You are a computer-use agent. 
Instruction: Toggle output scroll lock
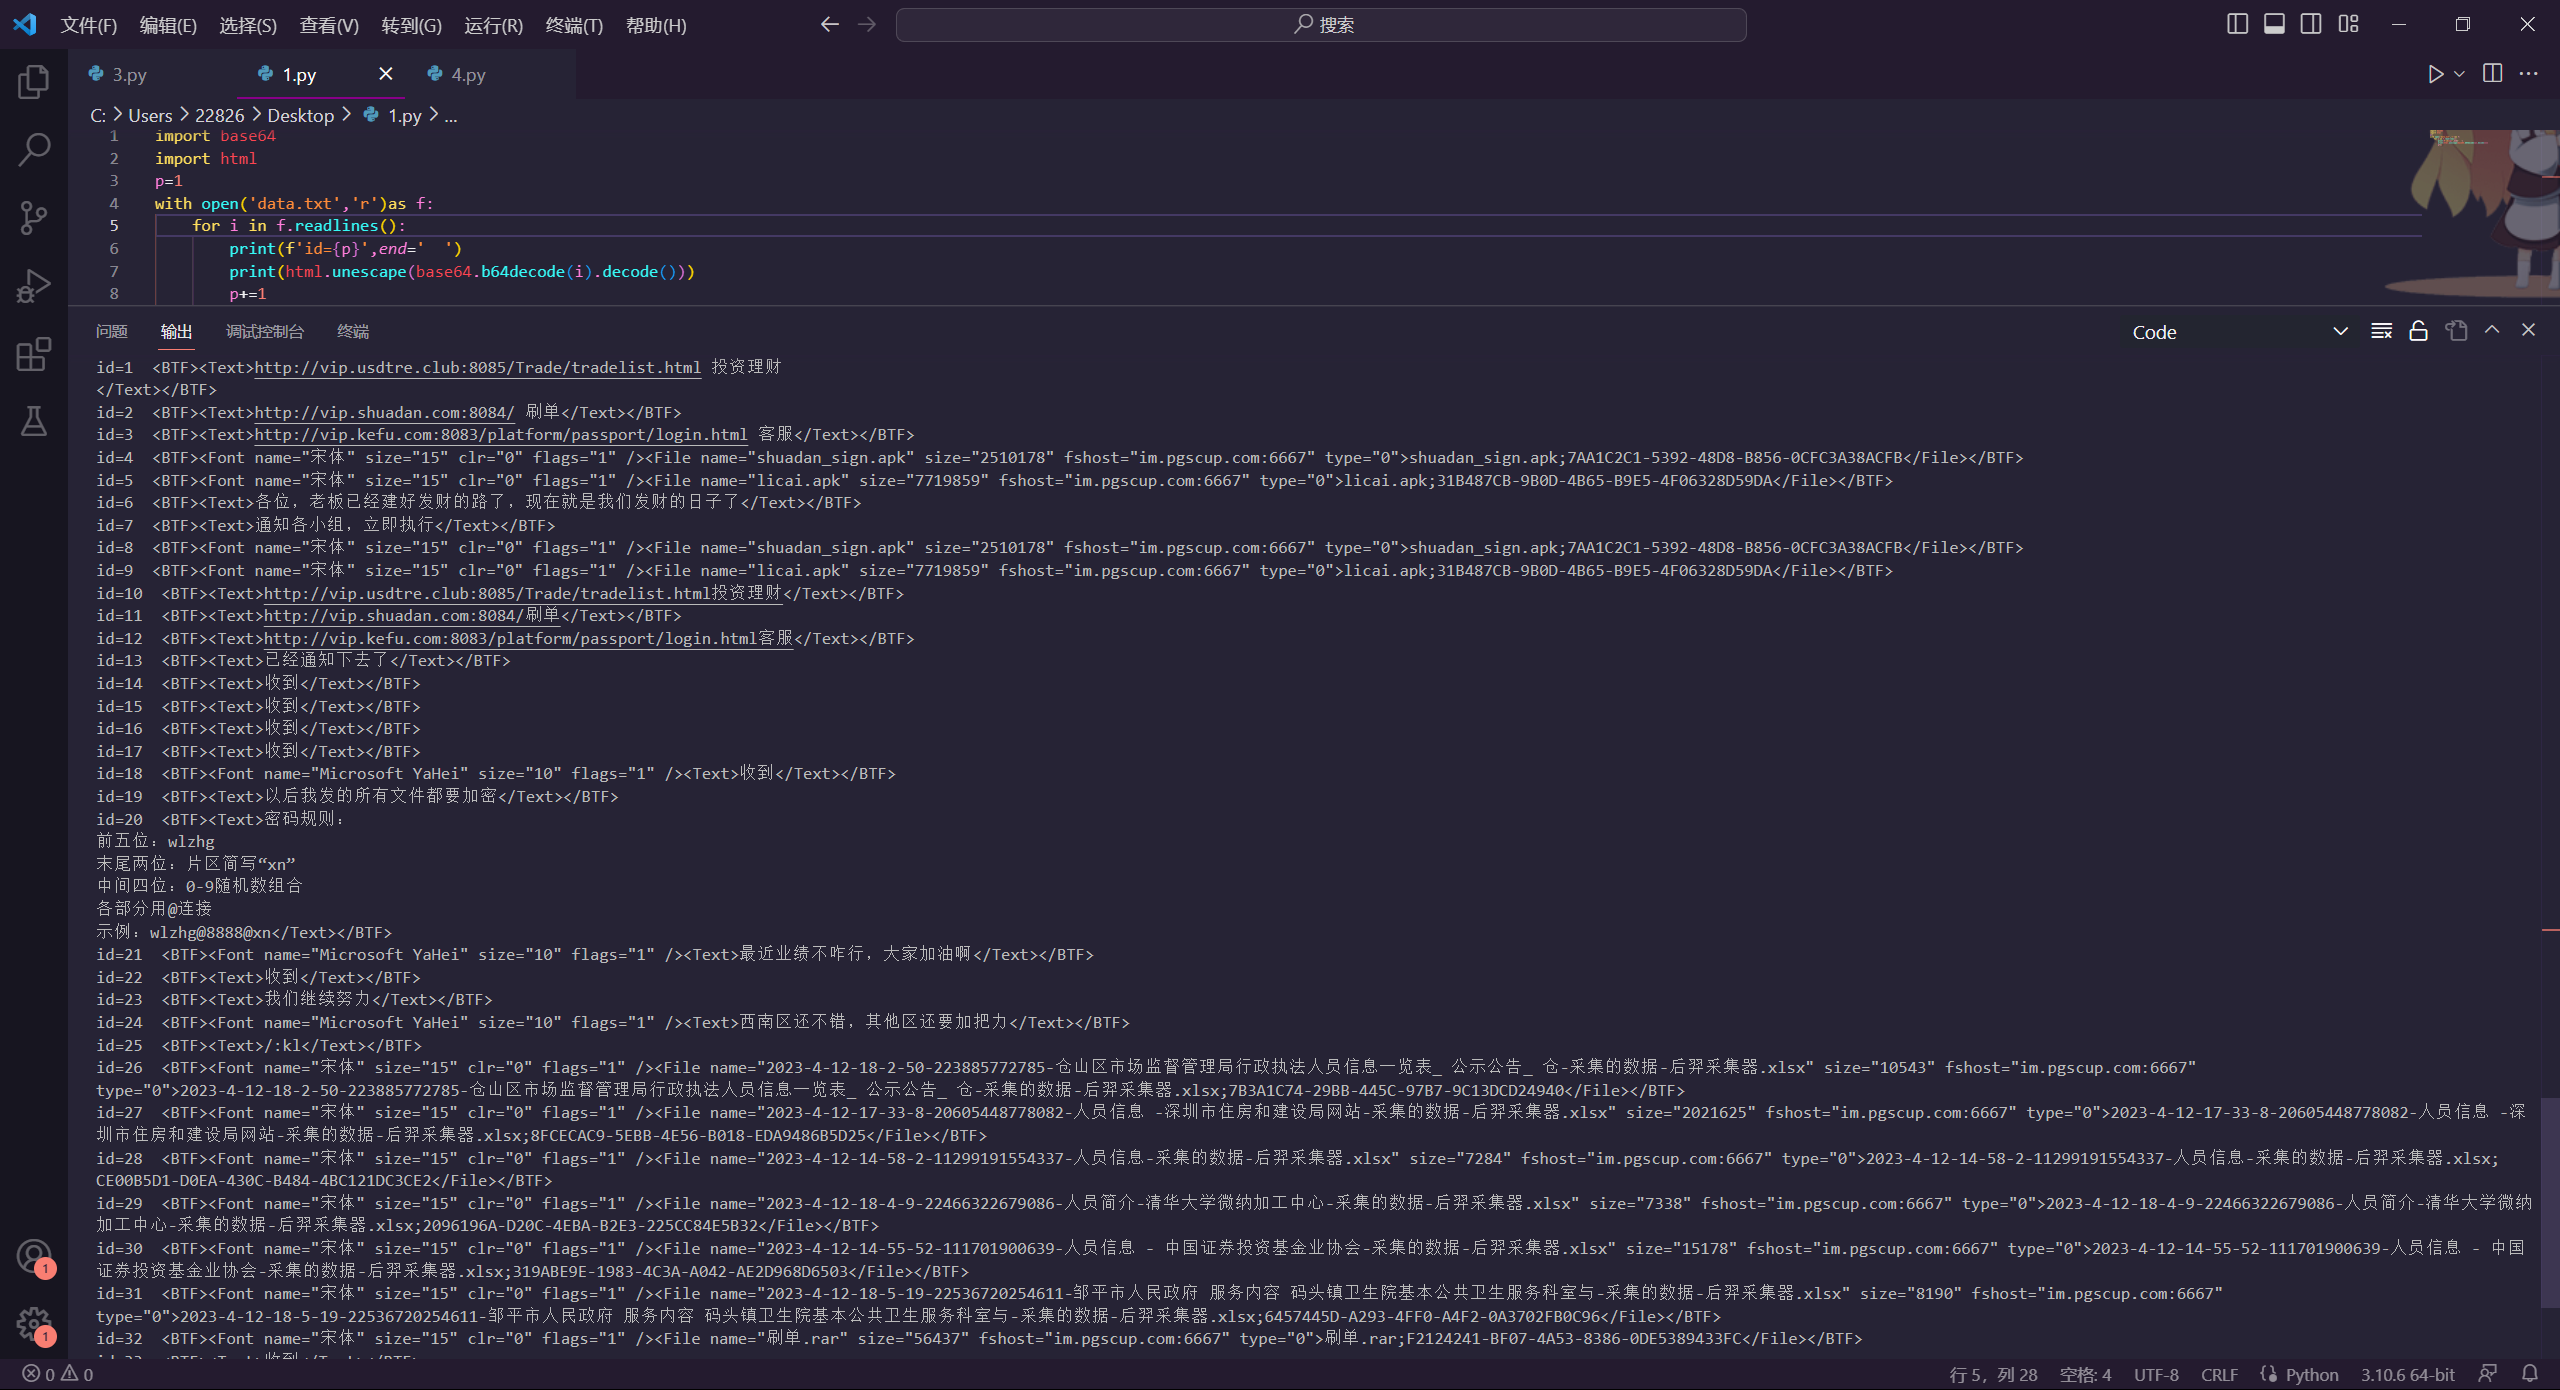tap(2418, 331)
